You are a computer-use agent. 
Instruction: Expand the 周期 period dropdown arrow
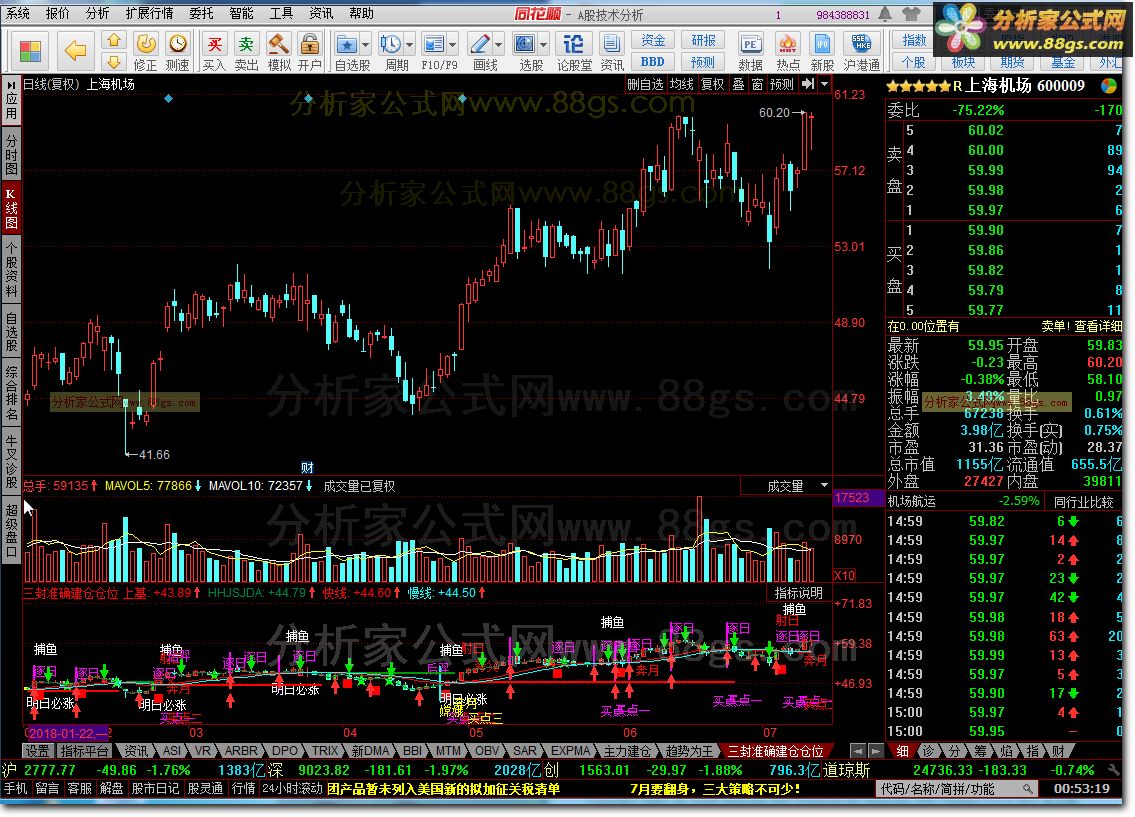coord(410,45)
